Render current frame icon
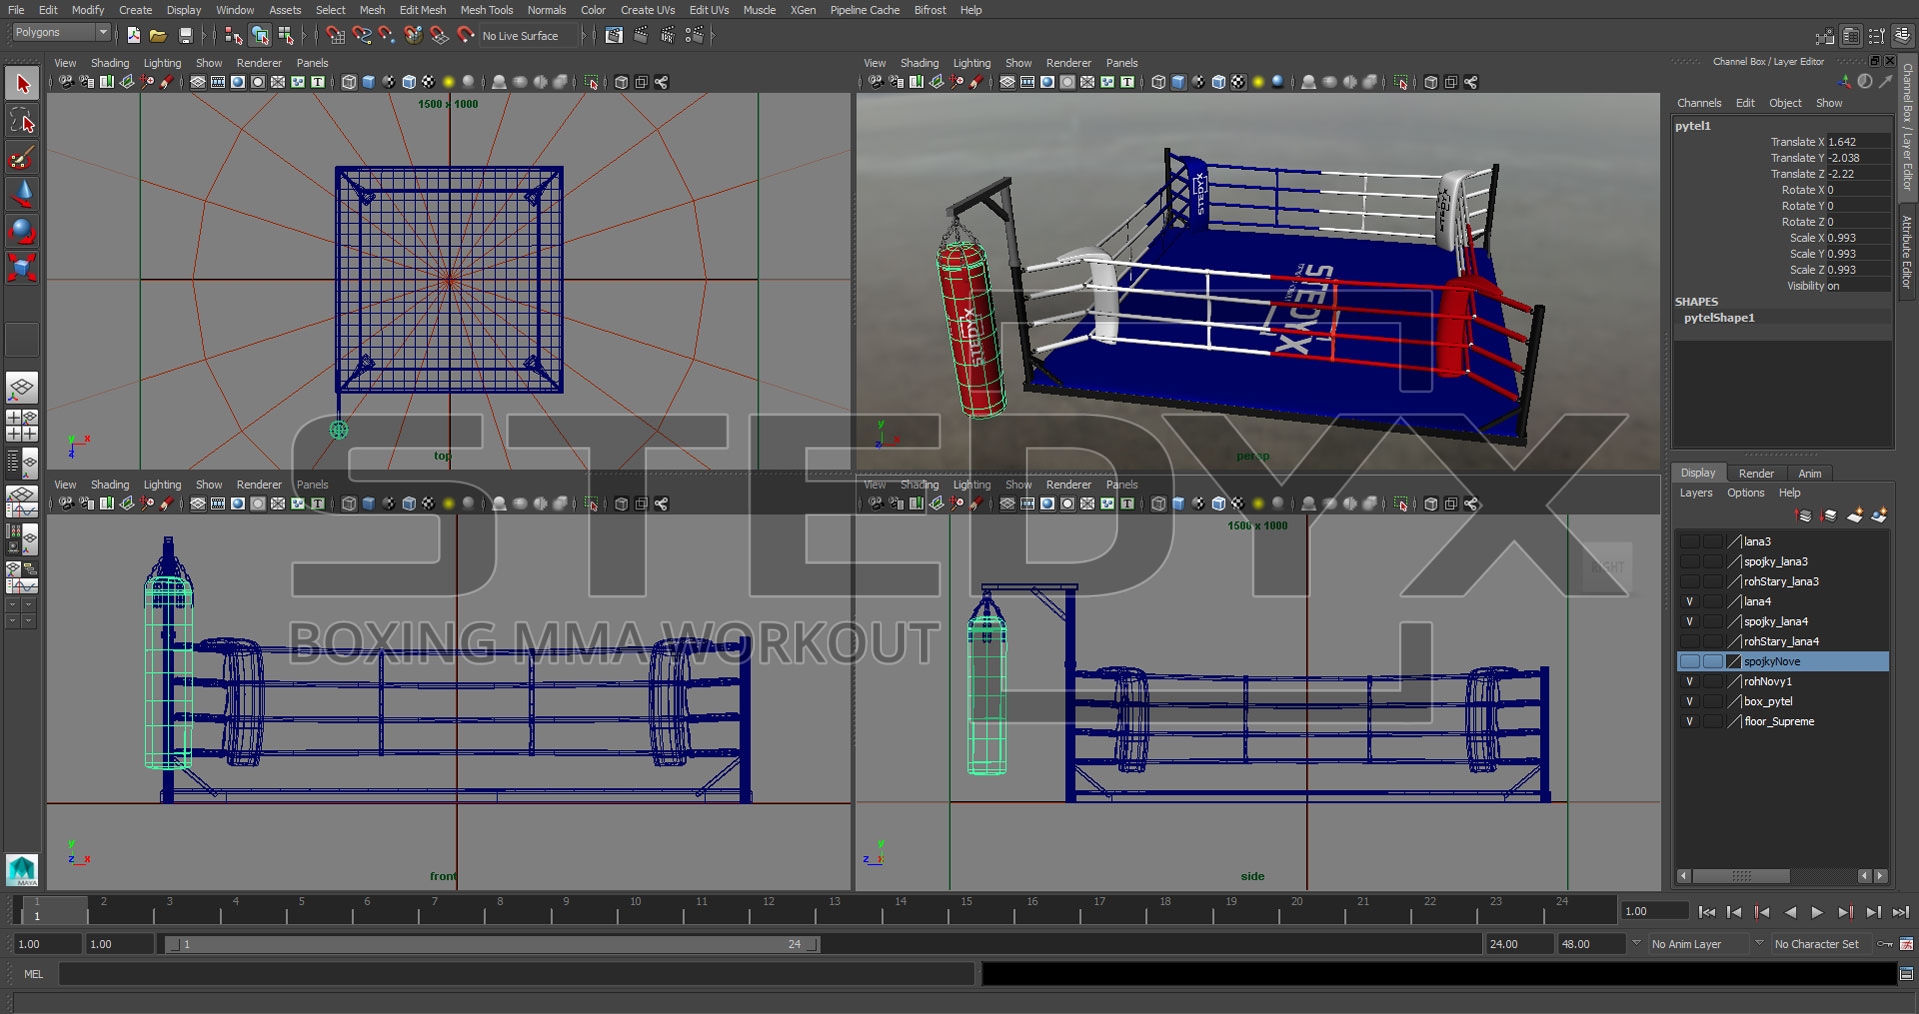Screen dimensions: 1919x1014 [x=641, y=35]
